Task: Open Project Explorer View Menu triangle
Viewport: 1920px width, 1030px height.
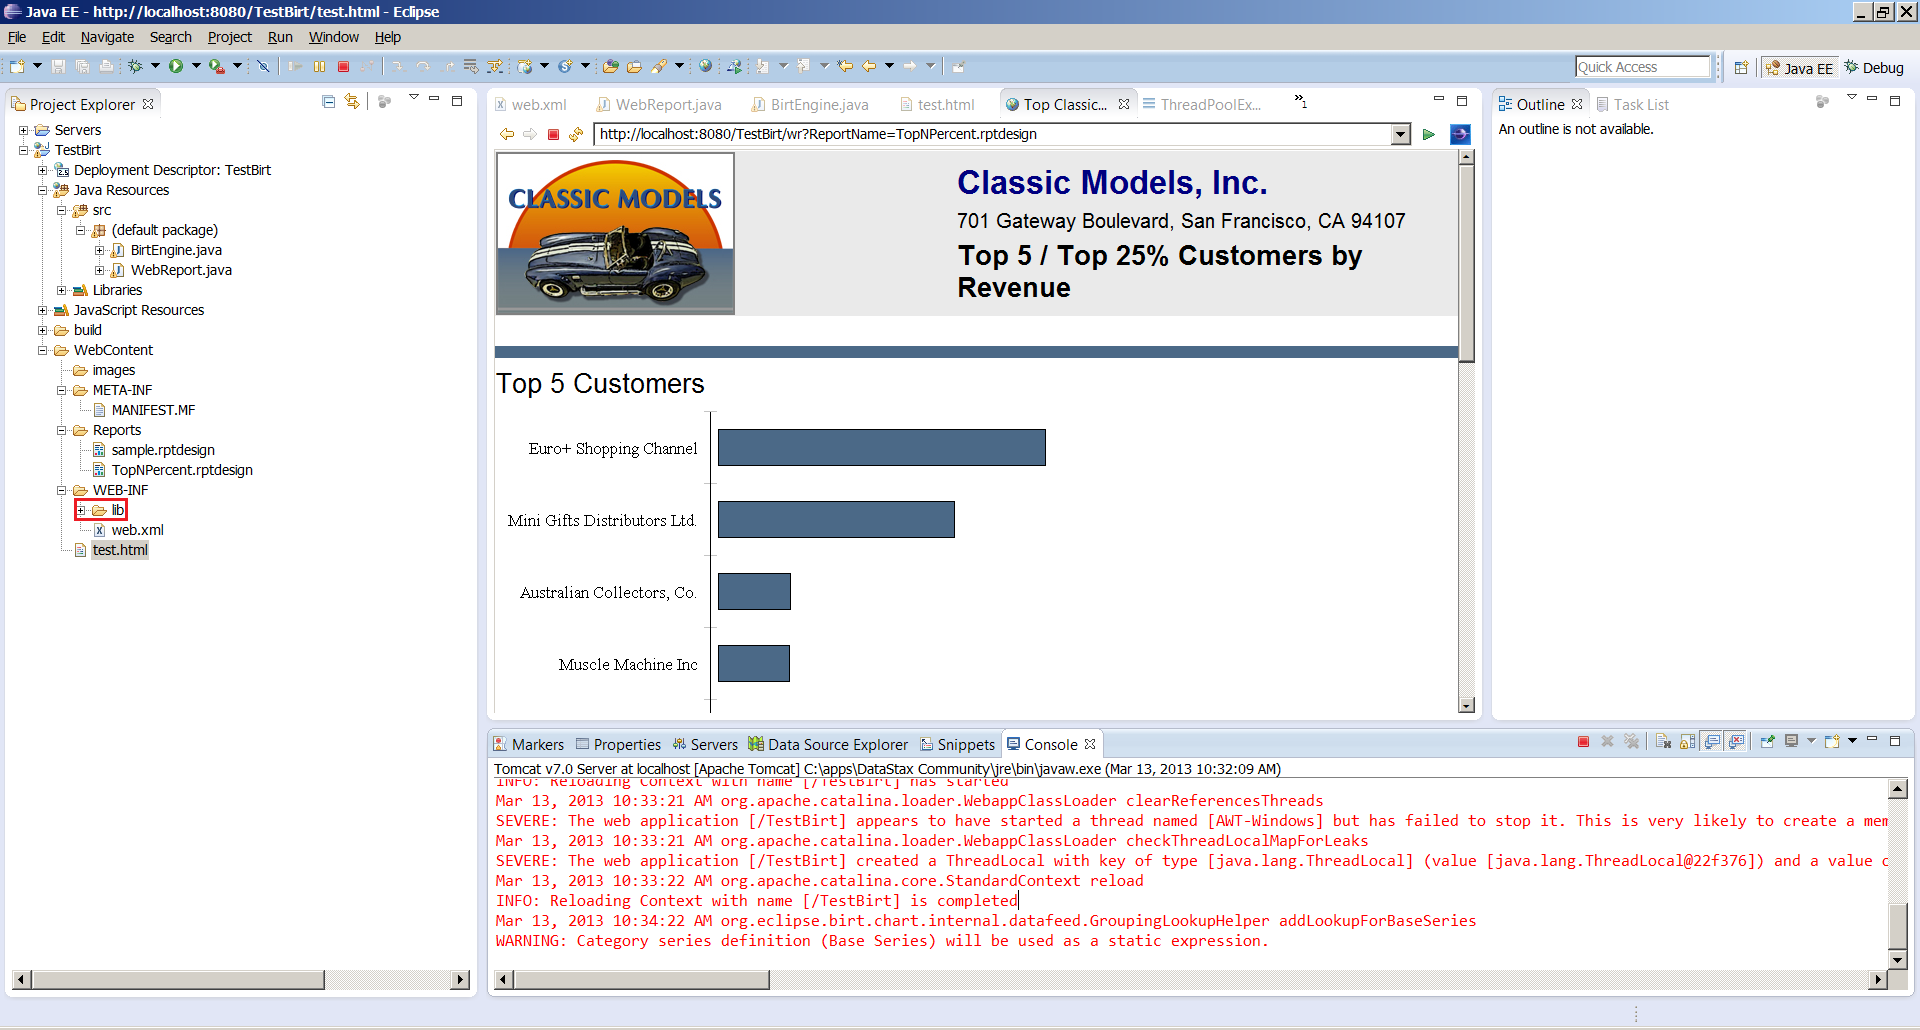Action: (x=413, y=98)
